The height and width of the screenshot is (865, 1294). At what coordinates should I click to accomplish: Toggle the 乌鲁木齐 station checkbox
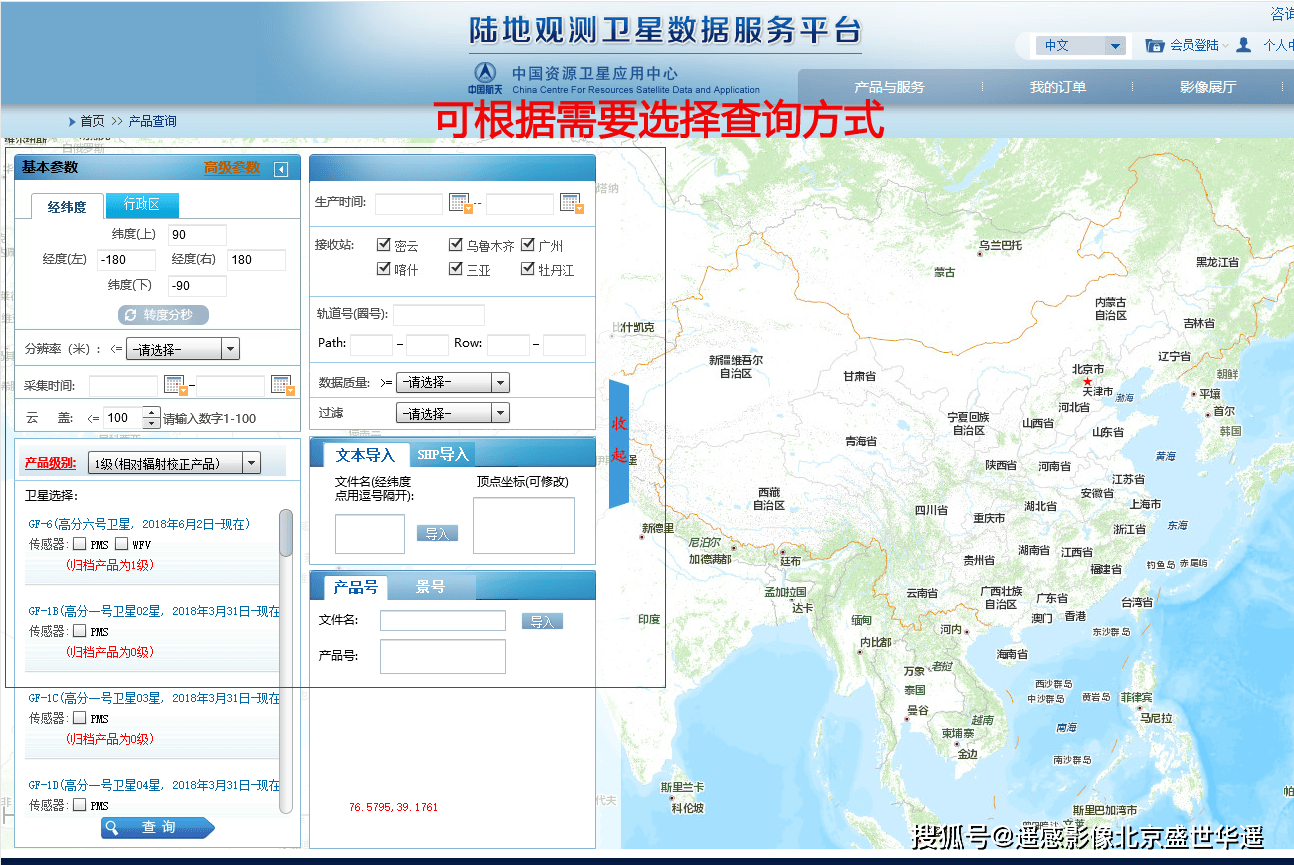point(456,245)
